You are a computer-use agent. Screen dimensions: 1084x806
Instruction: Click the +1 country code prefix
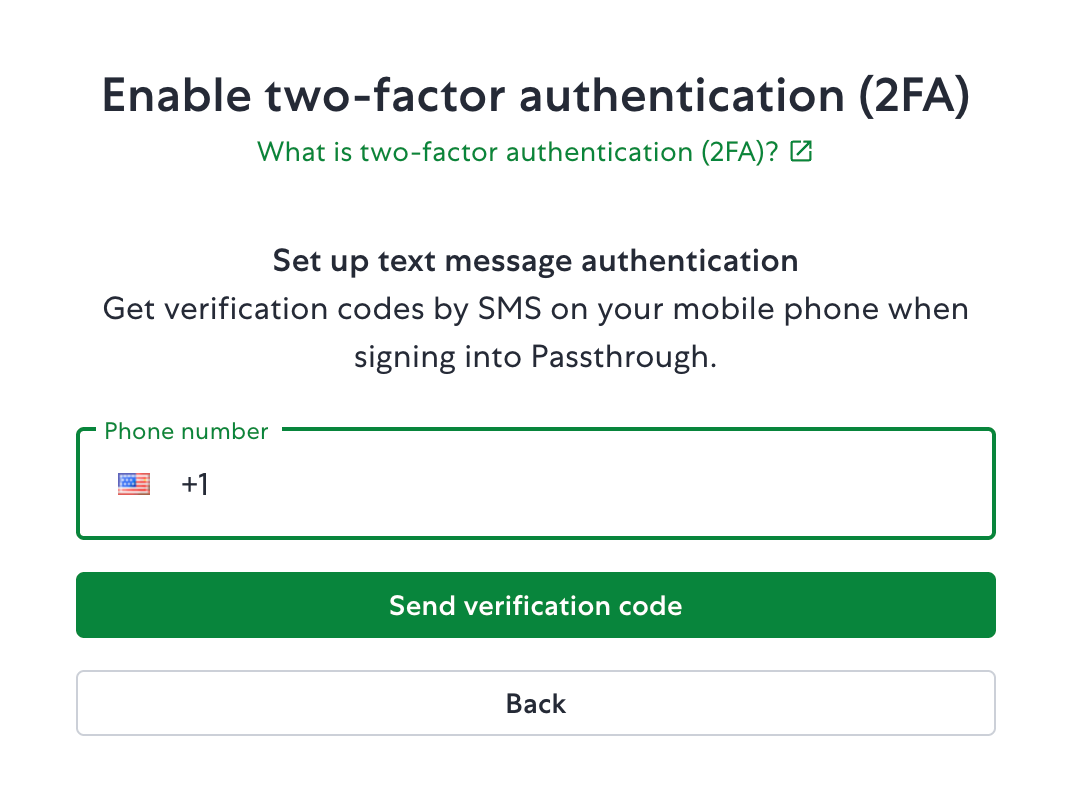point(195,485)
